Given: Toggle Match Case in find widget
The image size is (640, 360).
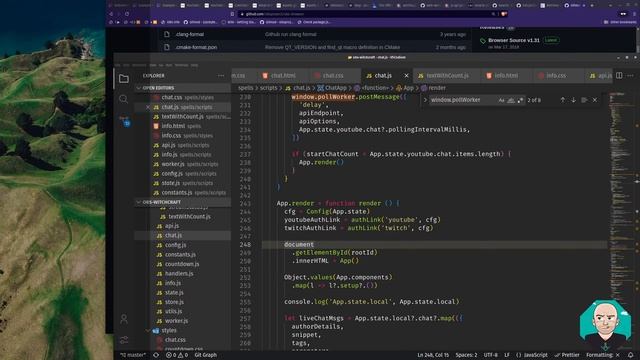Looking at the screenshot, I should point(501,100).
